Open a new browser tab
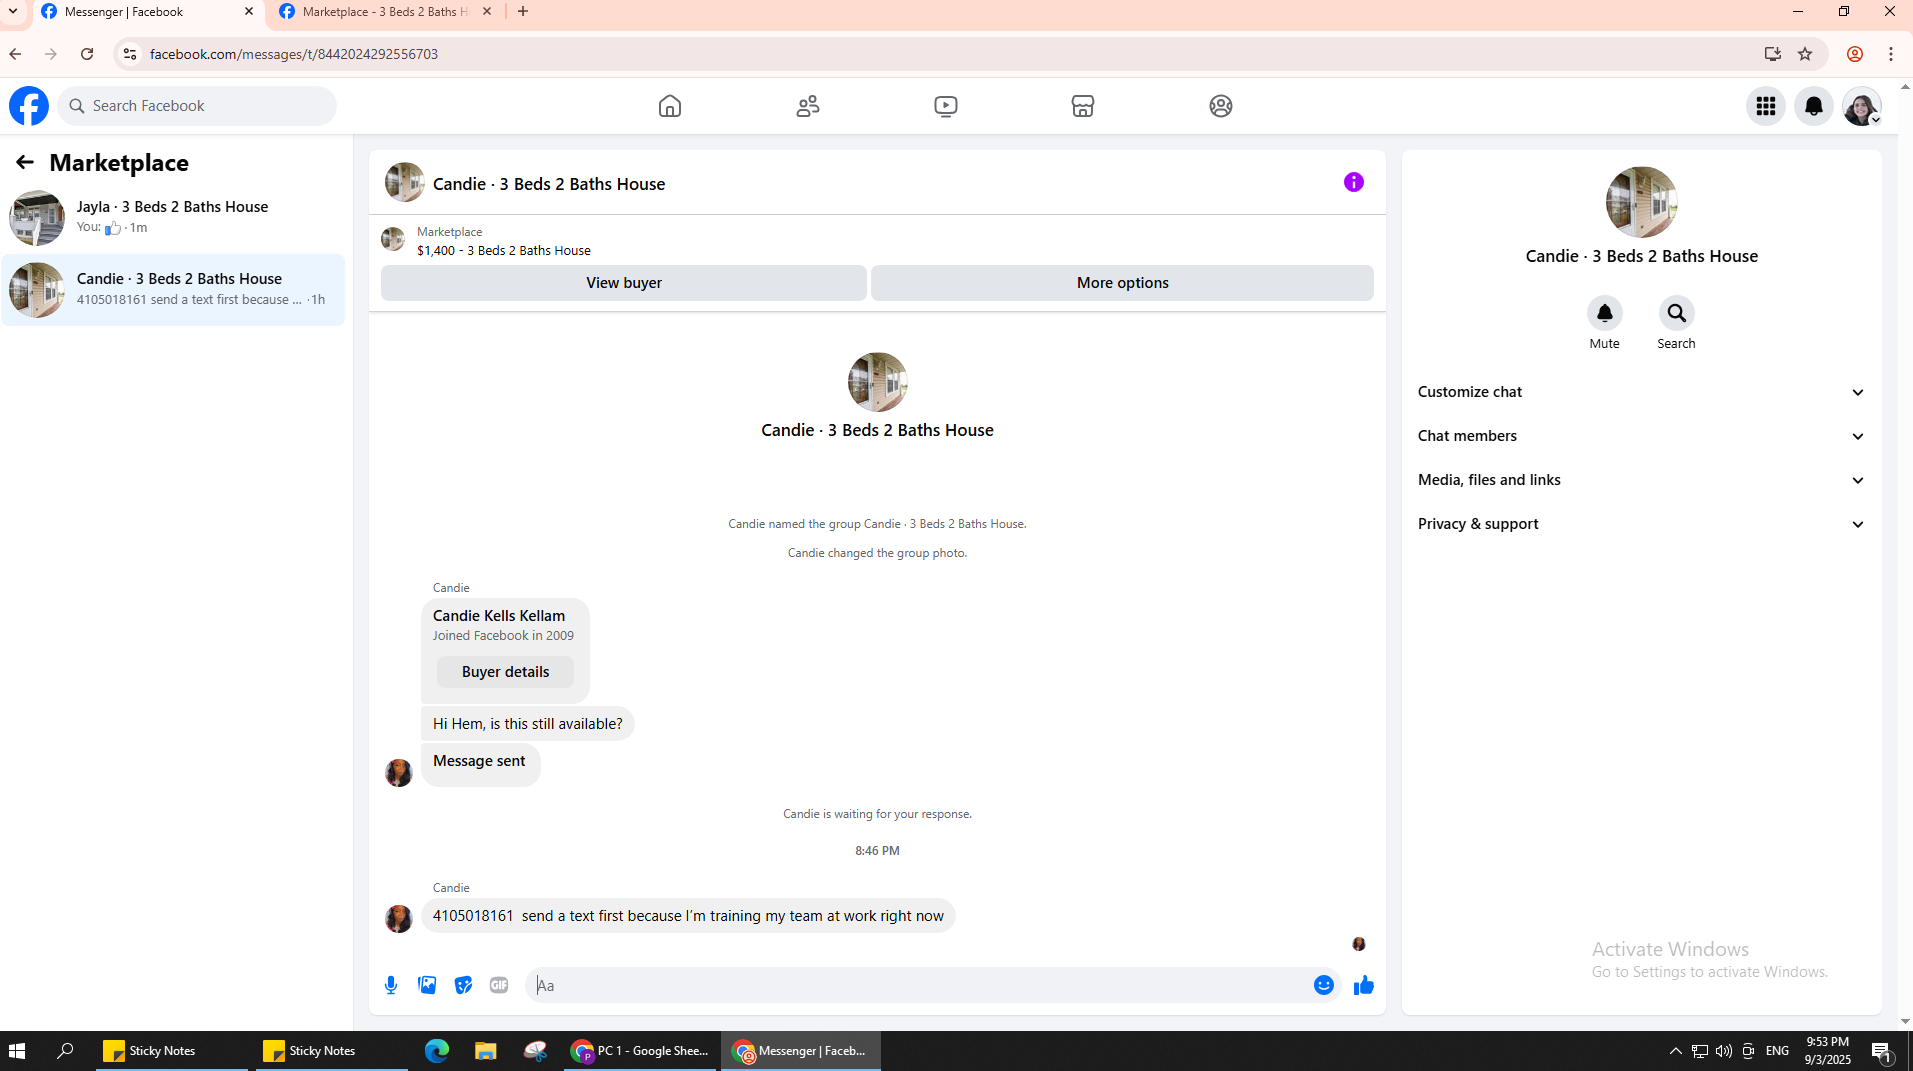This screenshot has height=1071, width=1913. [x=523, y=12]
